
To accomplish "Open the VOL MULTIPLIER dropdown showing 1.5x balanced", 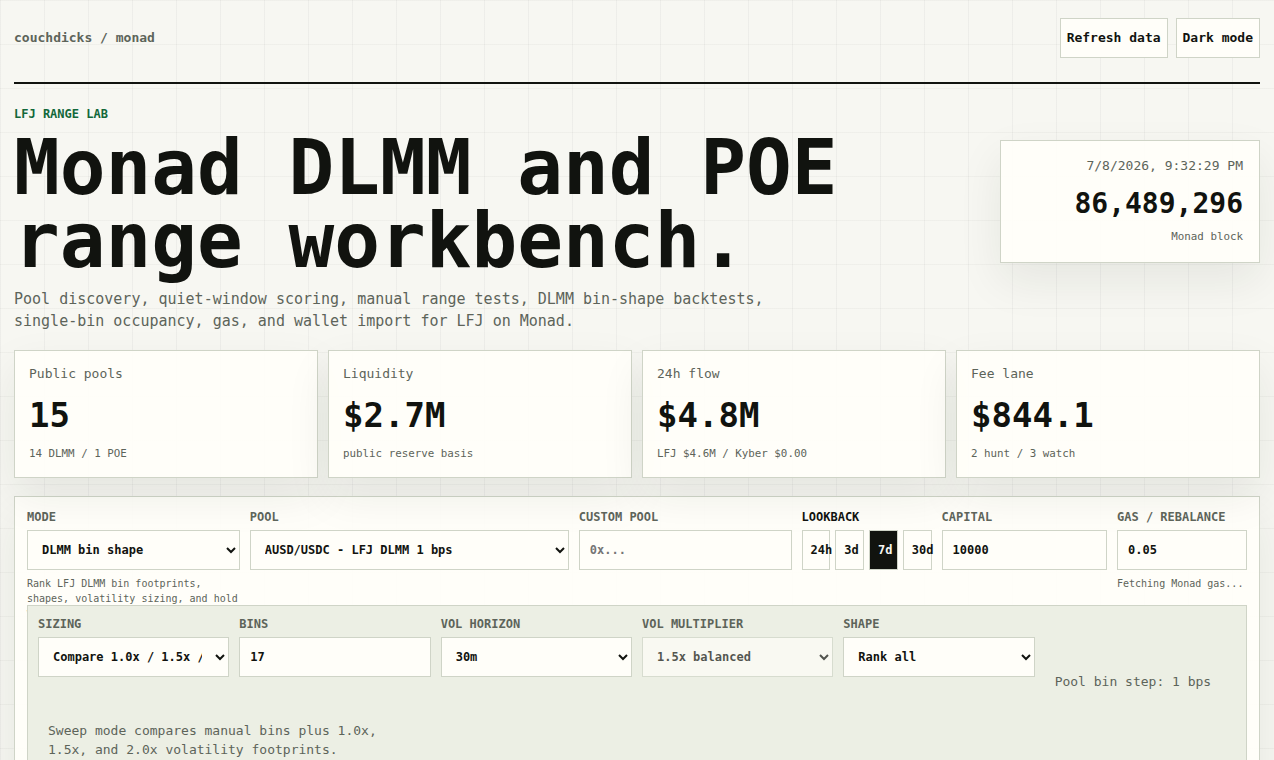I will point(737,657).
